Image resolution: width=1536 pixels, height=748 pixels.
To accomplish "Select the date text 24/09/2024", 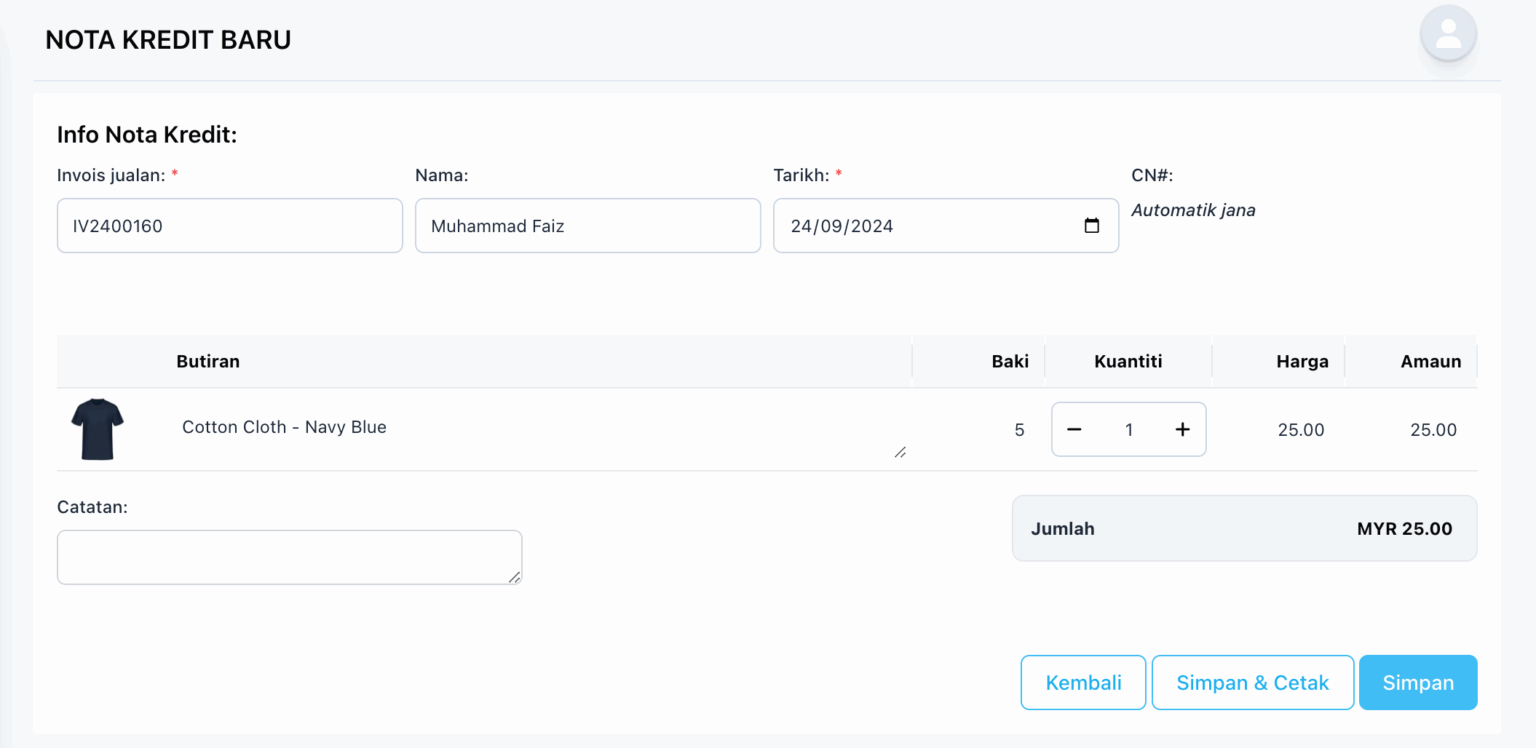I will [x=841, y=226].
